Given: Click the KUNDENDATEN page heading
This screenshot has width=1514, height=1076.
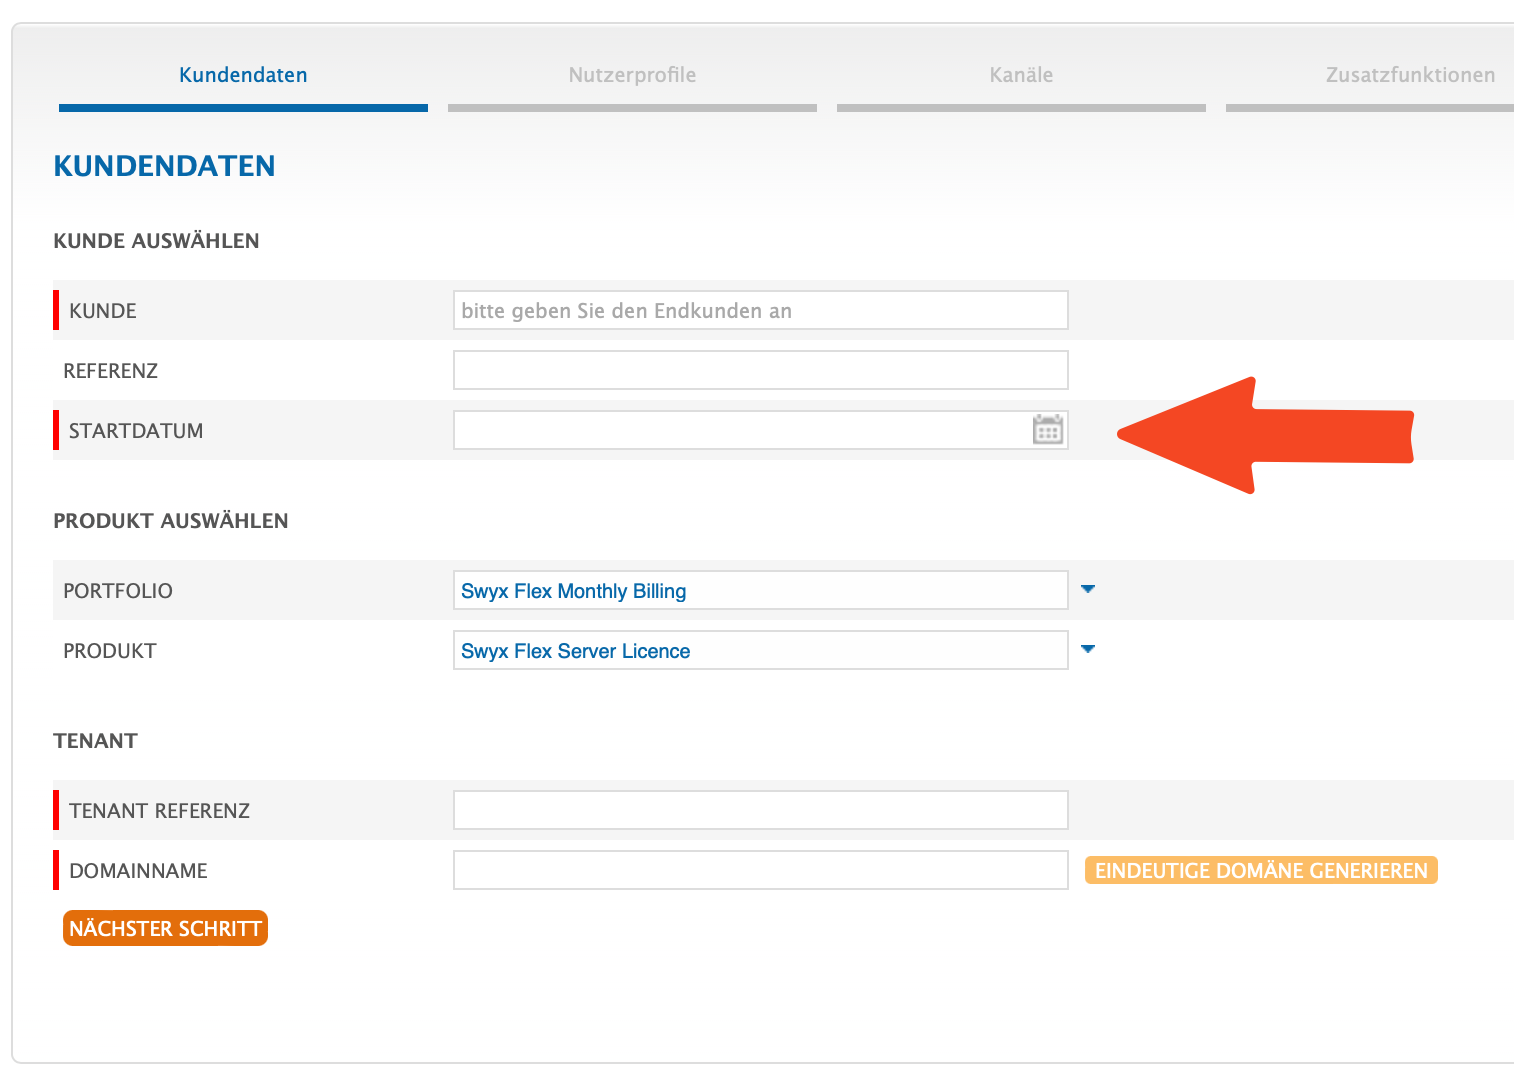Looking at the screenshot, I should click(x=164, y=166).
